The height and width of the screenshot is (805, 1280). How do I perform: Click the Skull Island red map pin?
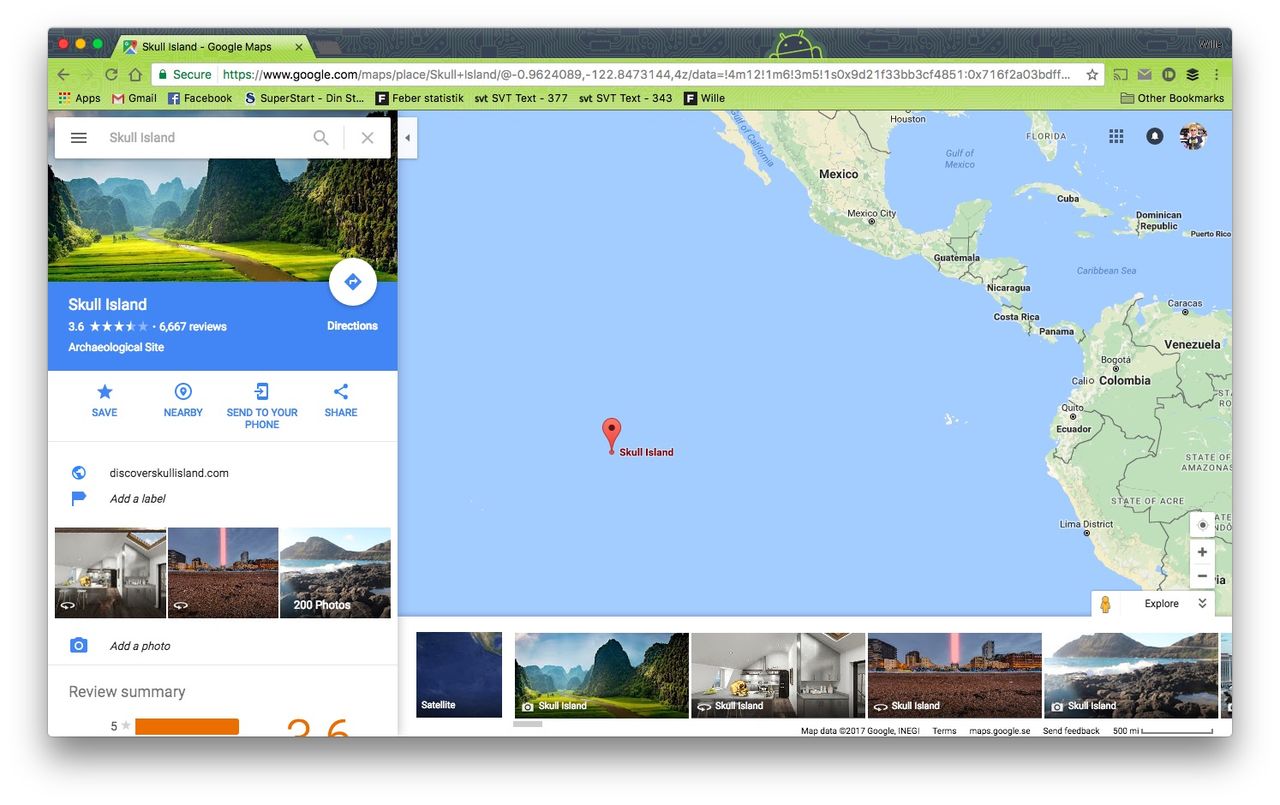611,435
